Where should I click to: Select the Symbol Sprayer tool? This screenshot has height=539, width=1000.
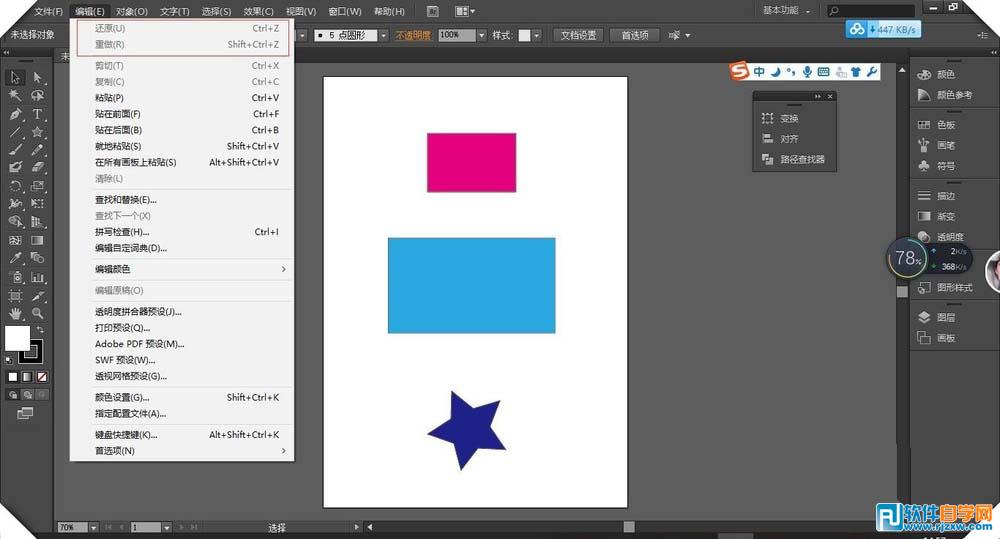point(15,277)
